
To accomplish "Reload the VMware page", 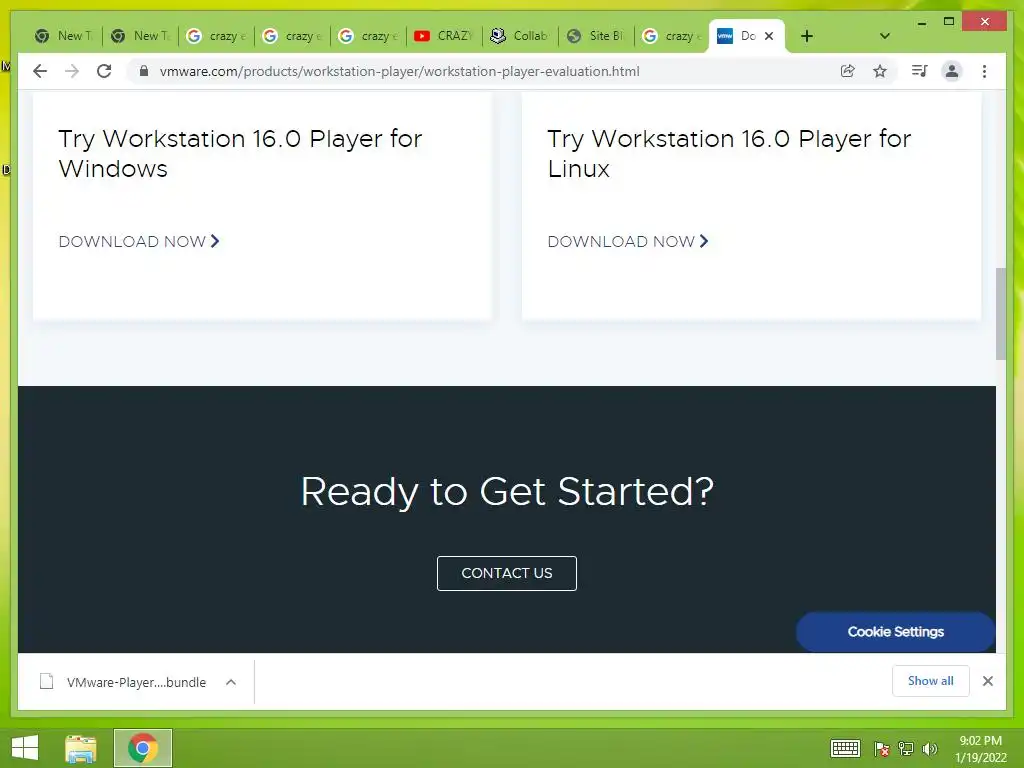I will point(104,71).
